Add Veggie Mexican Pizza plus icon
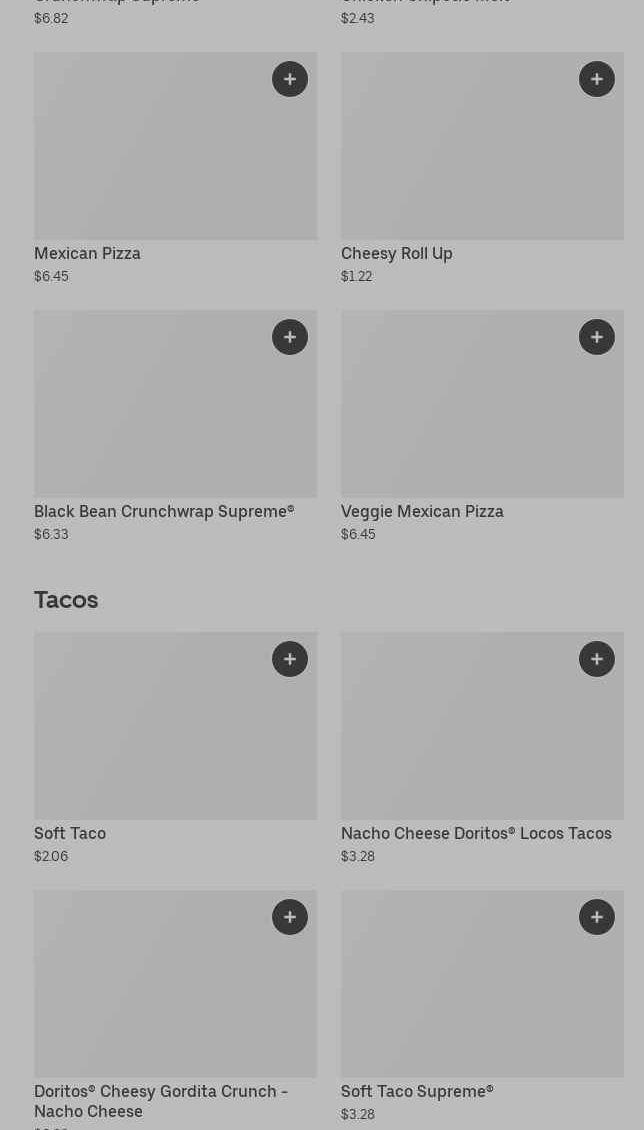This screenshot has width=644, height=1130. tap(597, 337)
